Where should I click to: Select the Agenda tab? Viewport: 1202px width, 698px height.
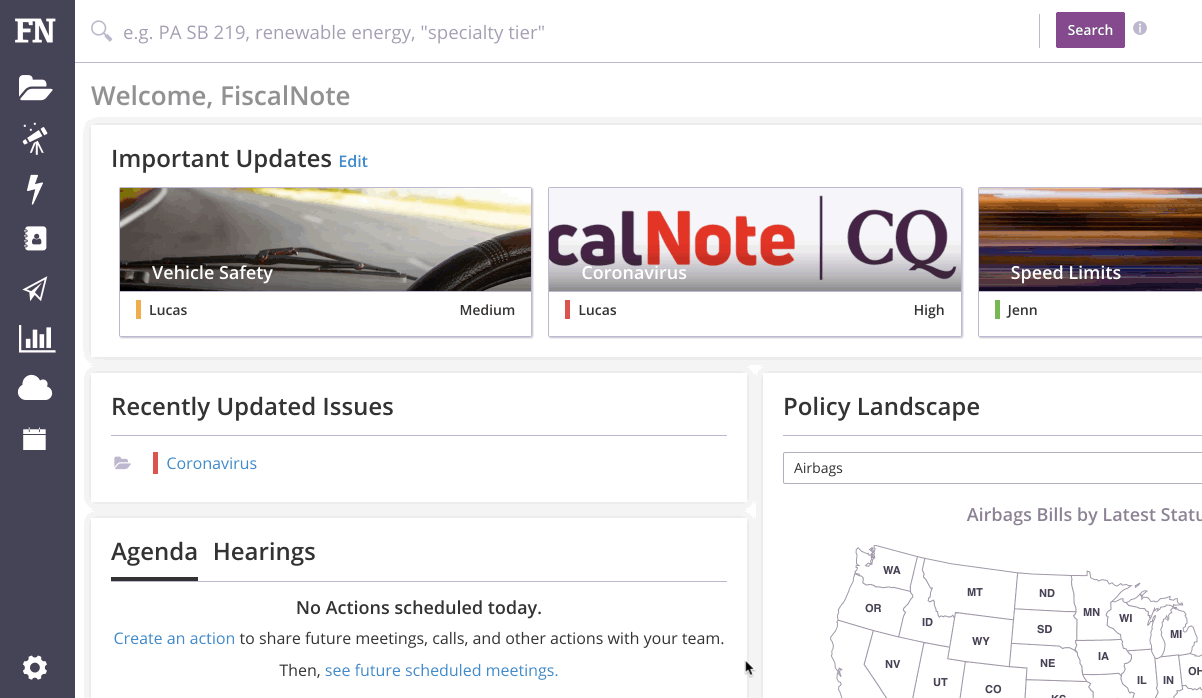[x=154, y=552]
